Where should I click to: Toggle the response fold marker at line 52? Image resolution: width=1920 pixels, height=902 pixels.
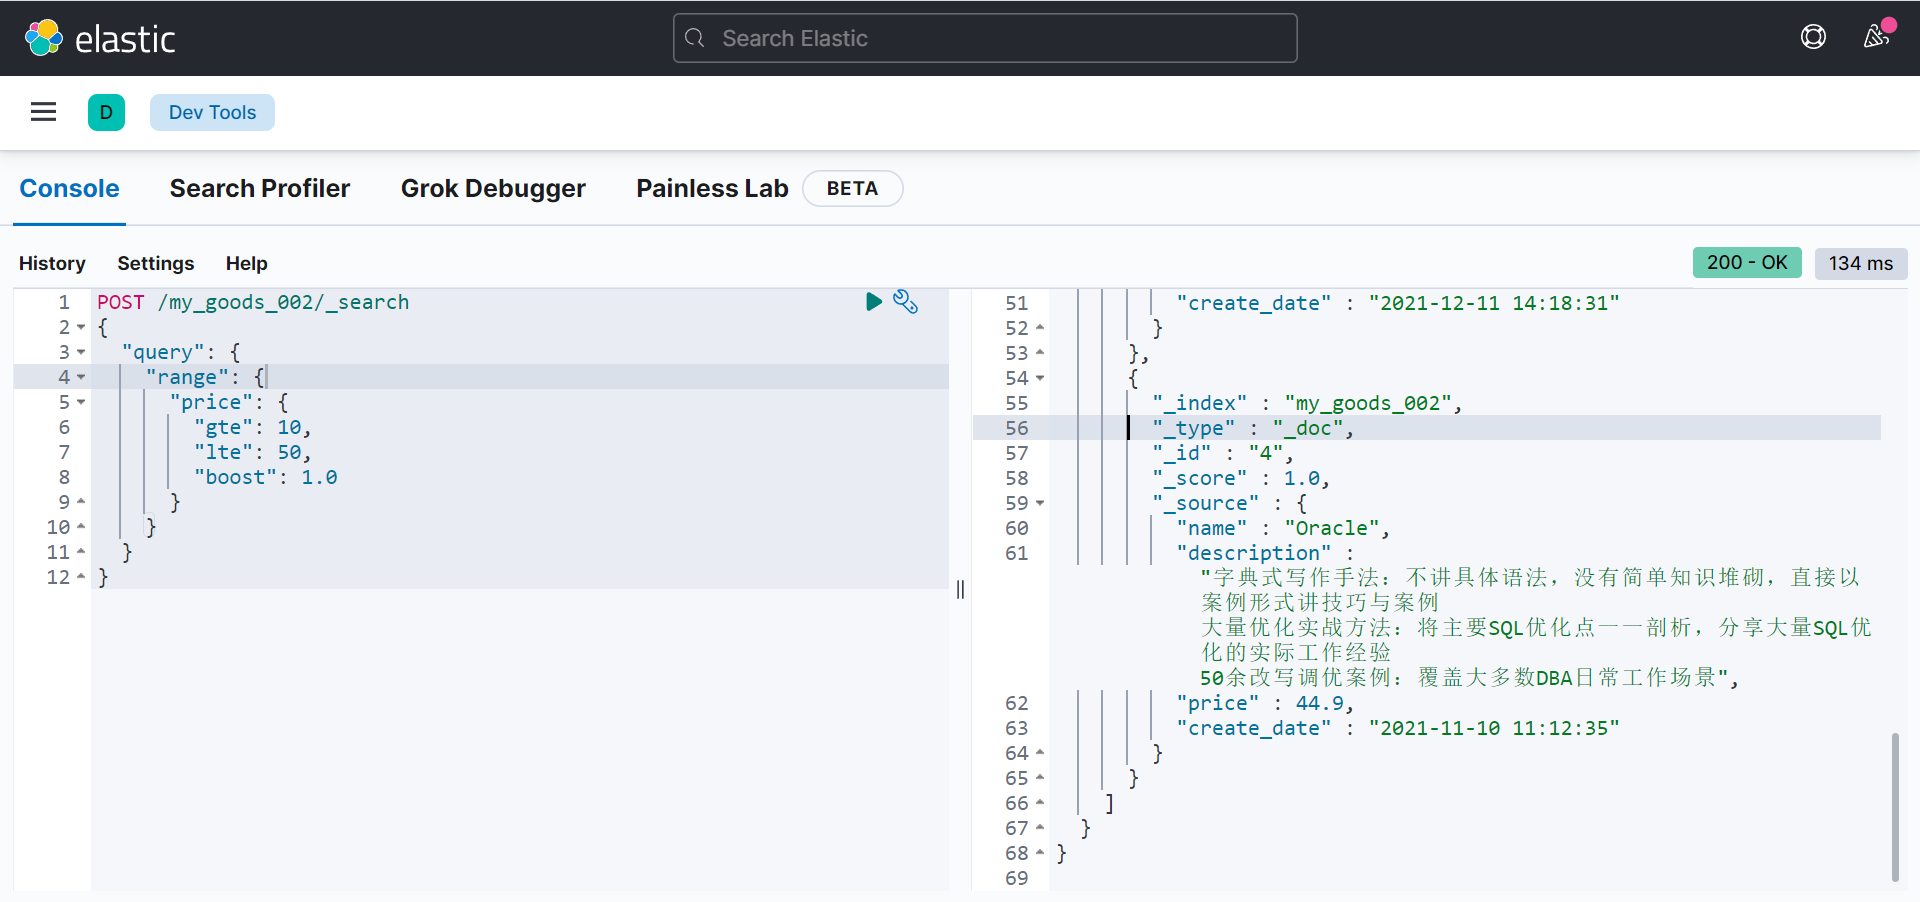[1040, 327]
